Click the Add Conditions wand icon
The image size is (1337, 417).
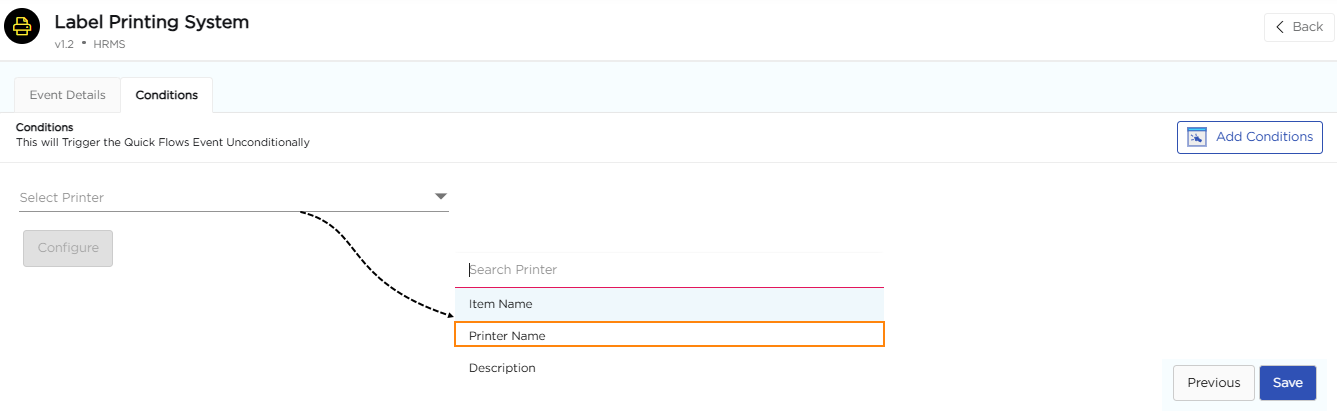coord(1197,137)
